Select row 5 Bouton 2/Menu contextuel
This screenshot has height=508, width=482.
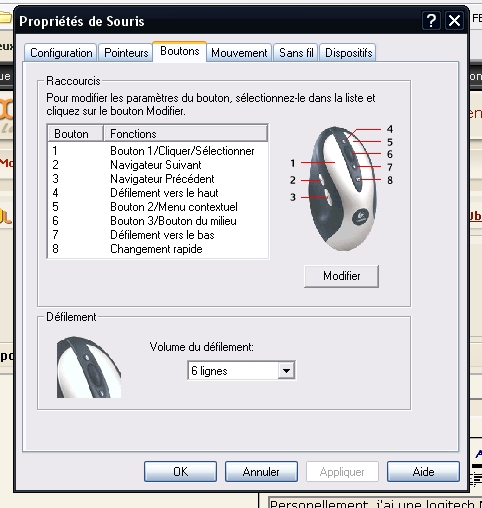(158, 207)
